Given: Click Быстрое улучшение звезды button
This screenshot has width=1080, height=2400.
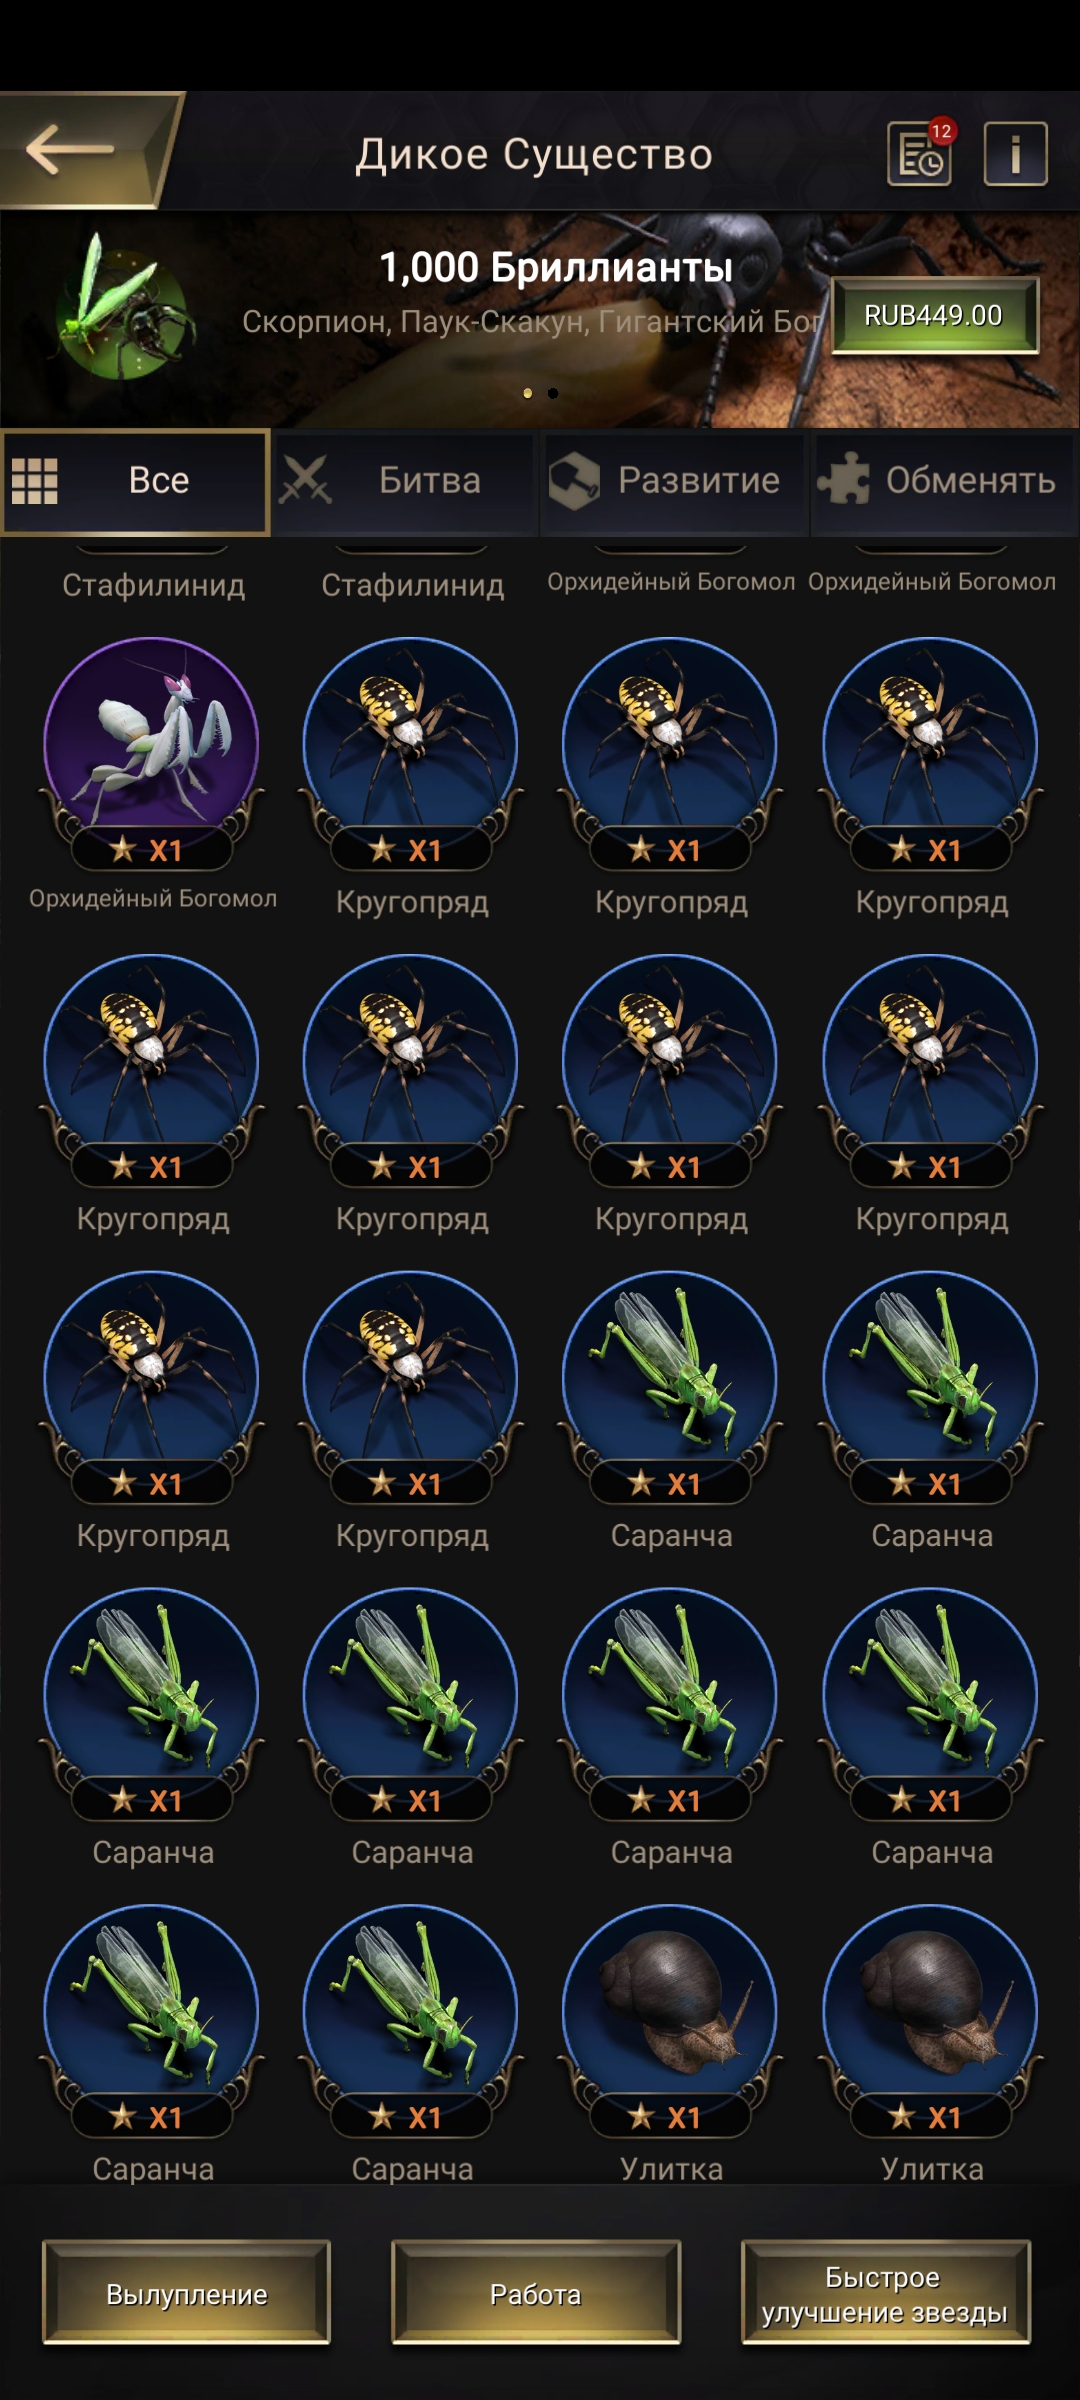Looking at the screenshot, I should [x=885, y=2293].
